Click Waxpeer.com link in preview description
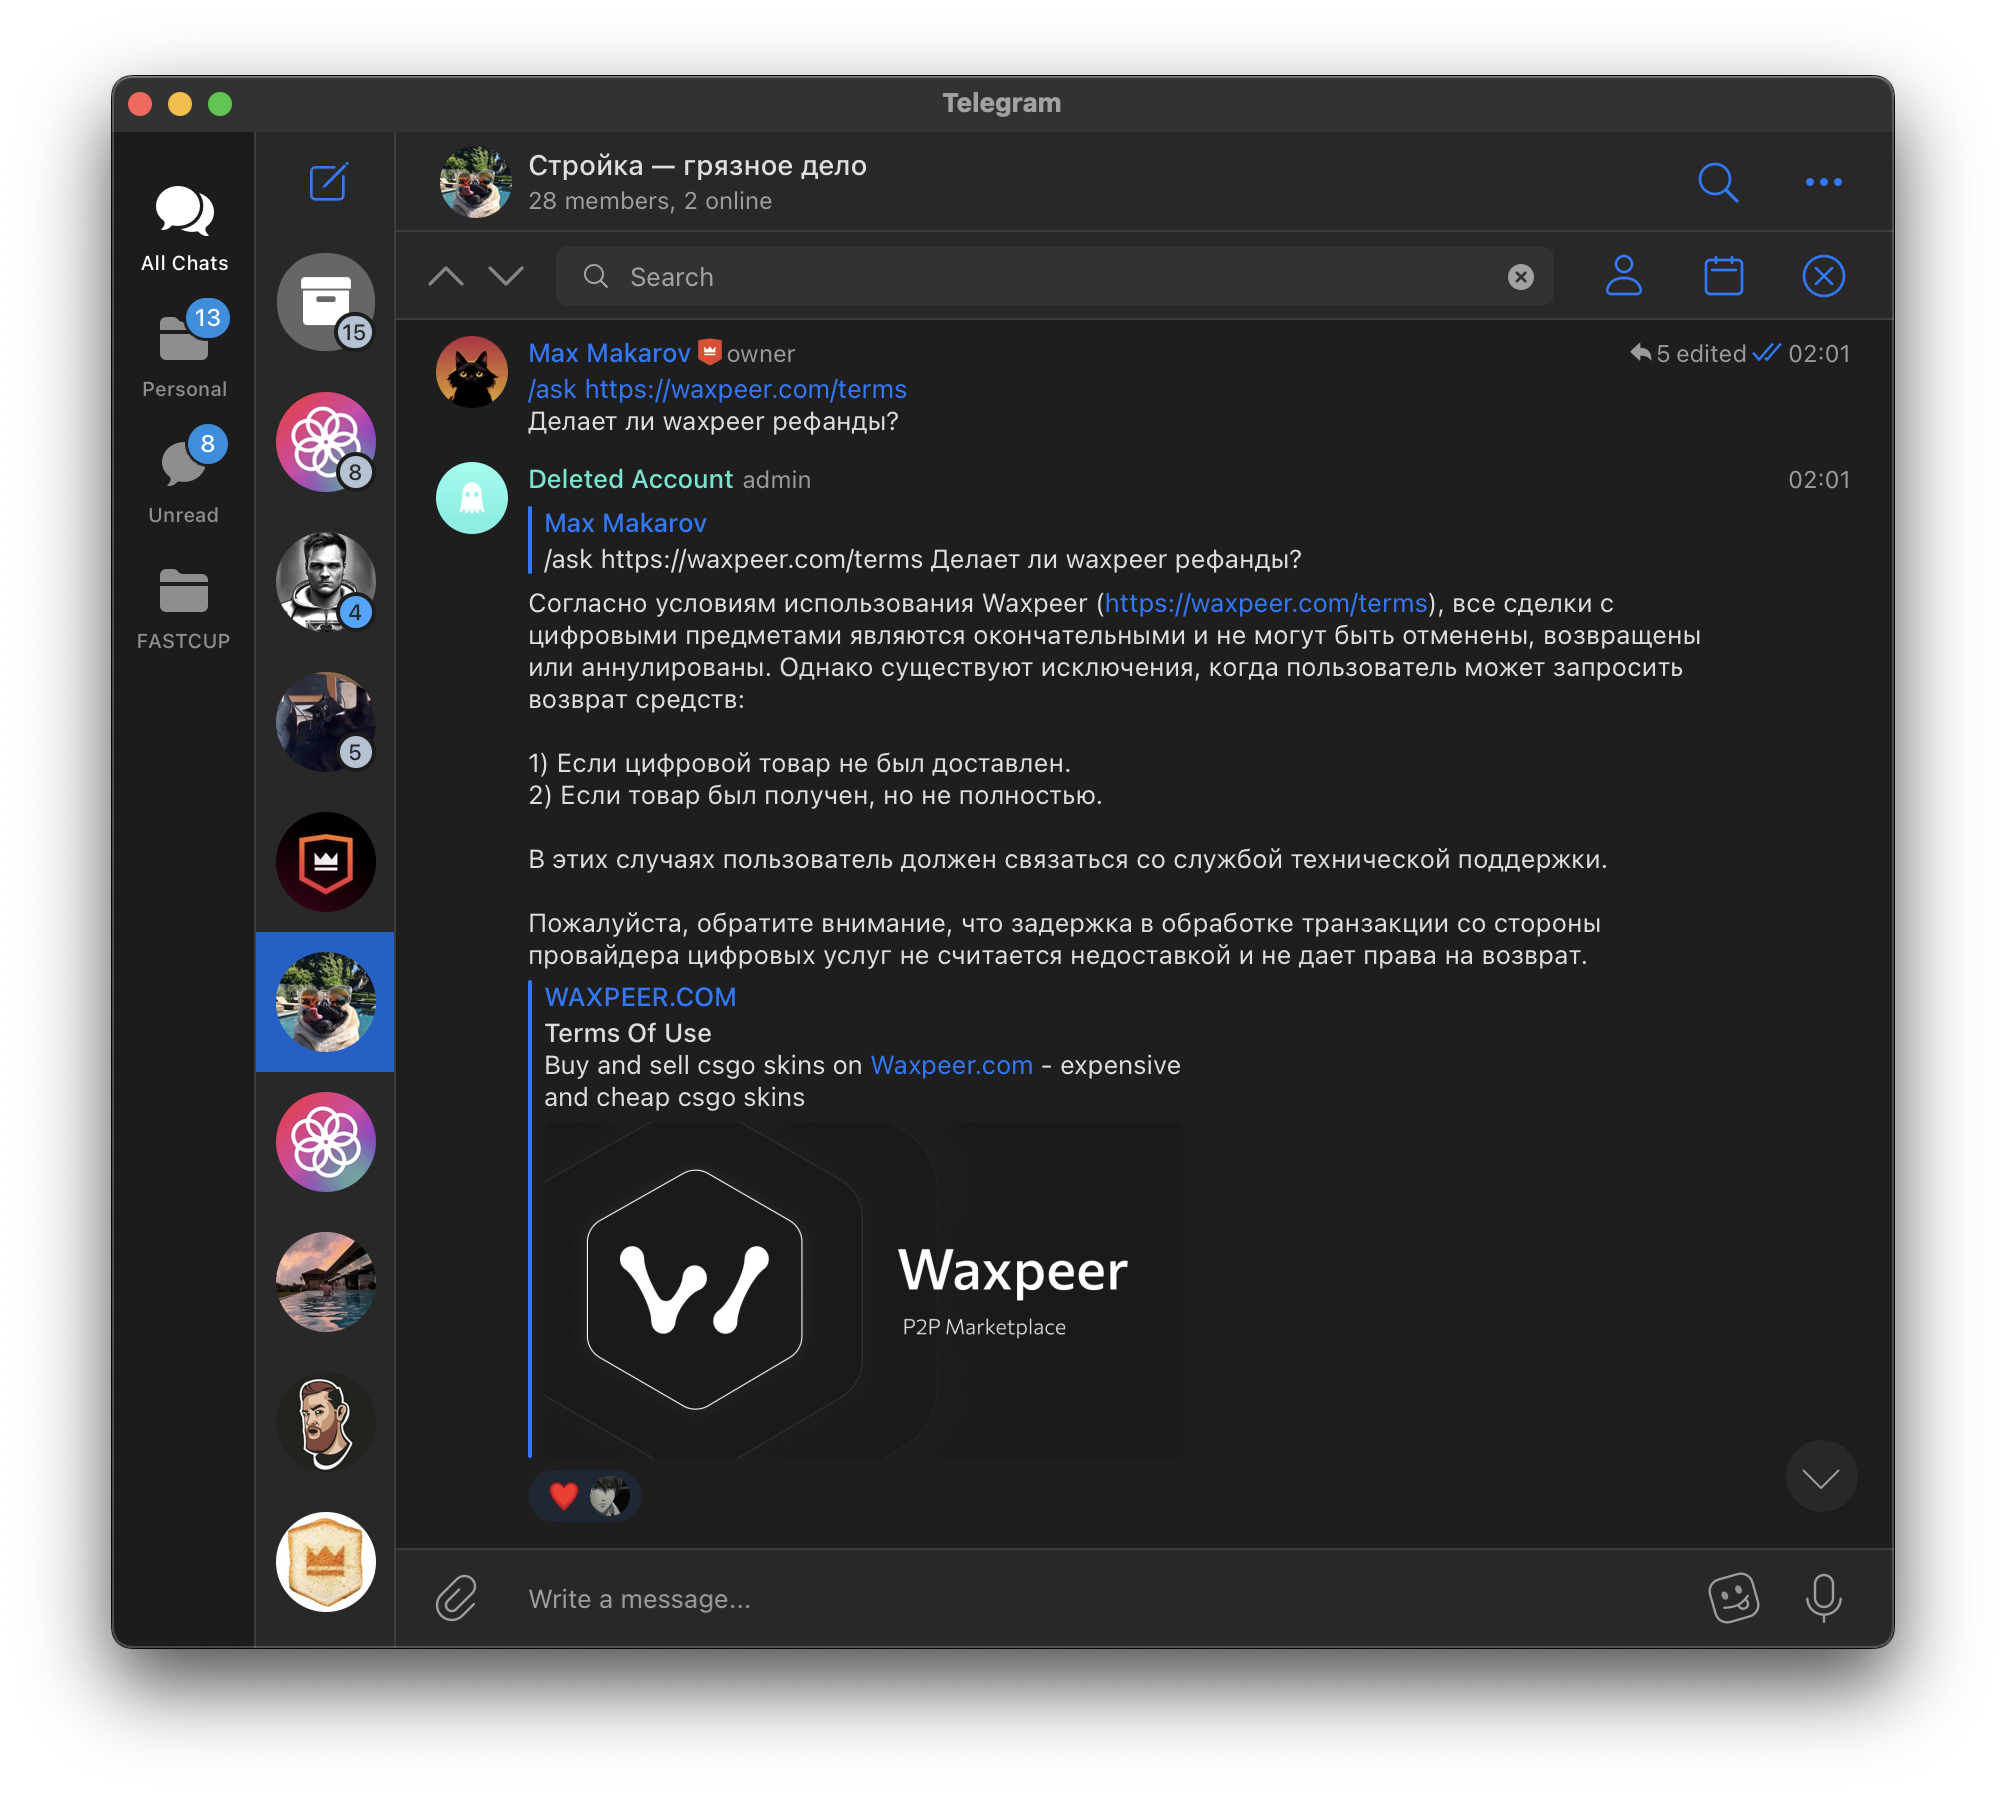The height and width of the screenshot is (1796, 2006). 951,1065
